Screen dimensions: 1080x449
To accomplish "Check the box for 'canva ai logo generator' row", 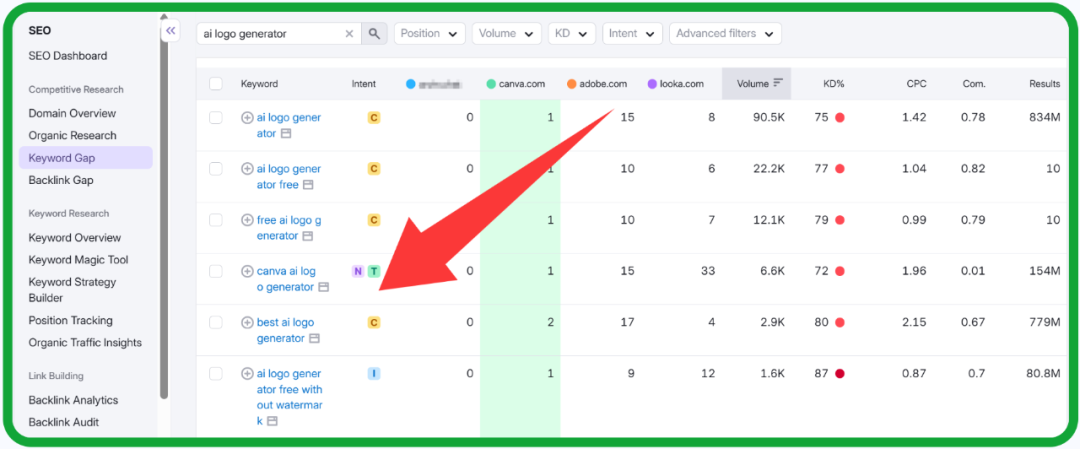I will tap(216, 271).
